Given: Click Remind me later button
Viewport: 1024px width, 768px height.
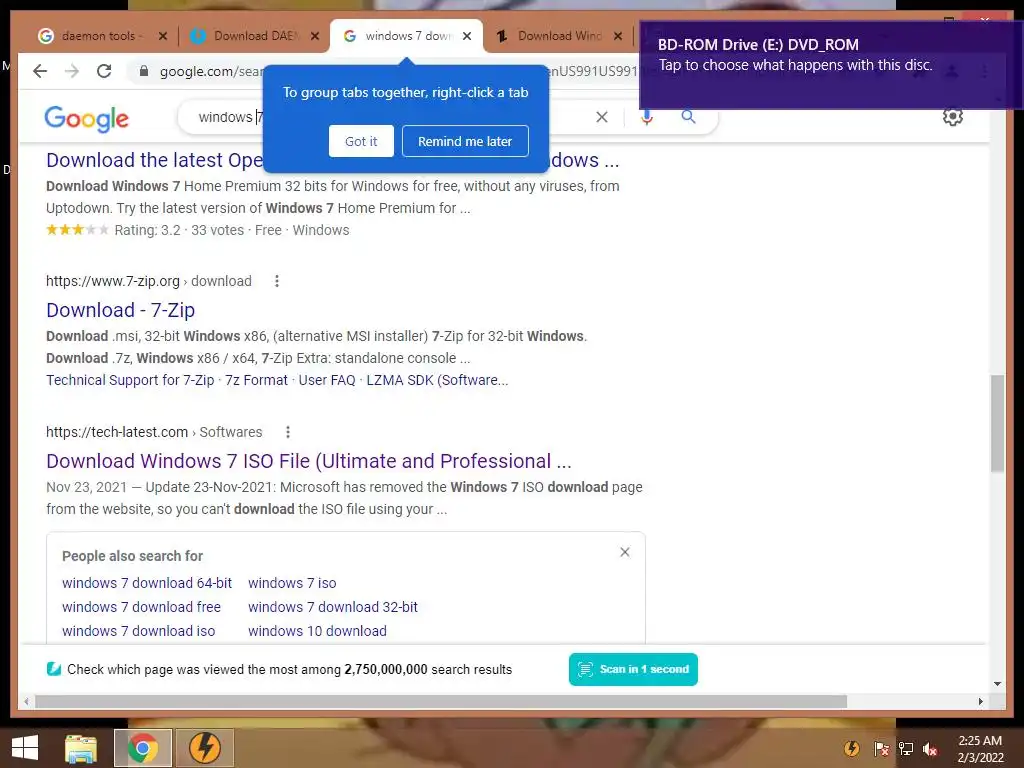Looking at the screenshot, I should point(465,141).
